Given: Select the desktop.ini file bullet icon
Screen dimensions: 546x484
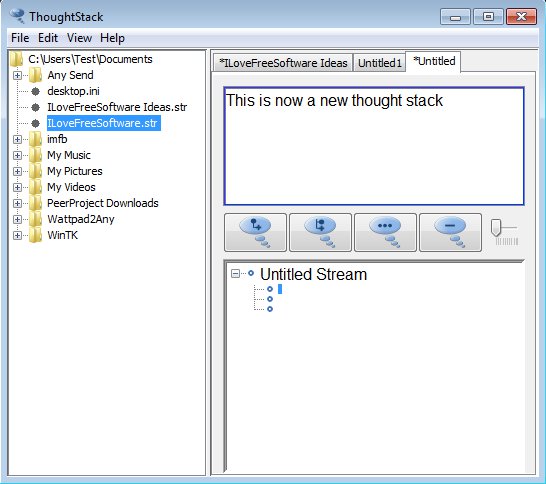Looking at the screenshot, I should coord(36,91).
